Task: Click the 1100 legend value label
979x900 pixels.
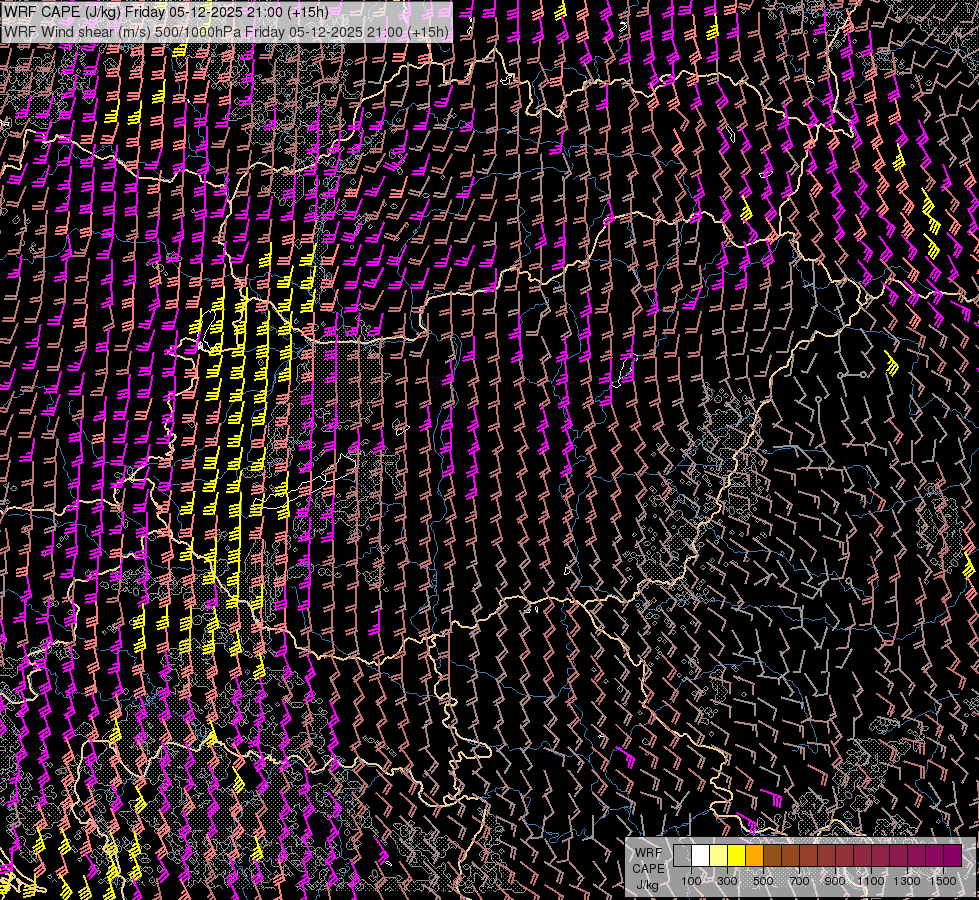Action: click(871, 880)
